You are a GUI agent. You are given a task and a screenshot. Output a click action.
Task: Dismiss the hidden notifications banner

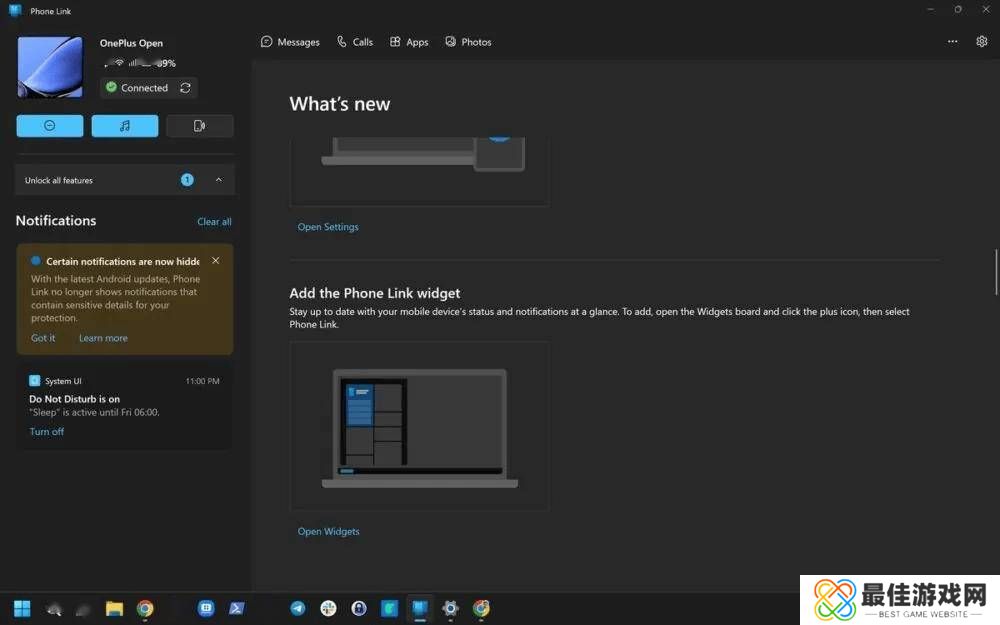[216, 261]
